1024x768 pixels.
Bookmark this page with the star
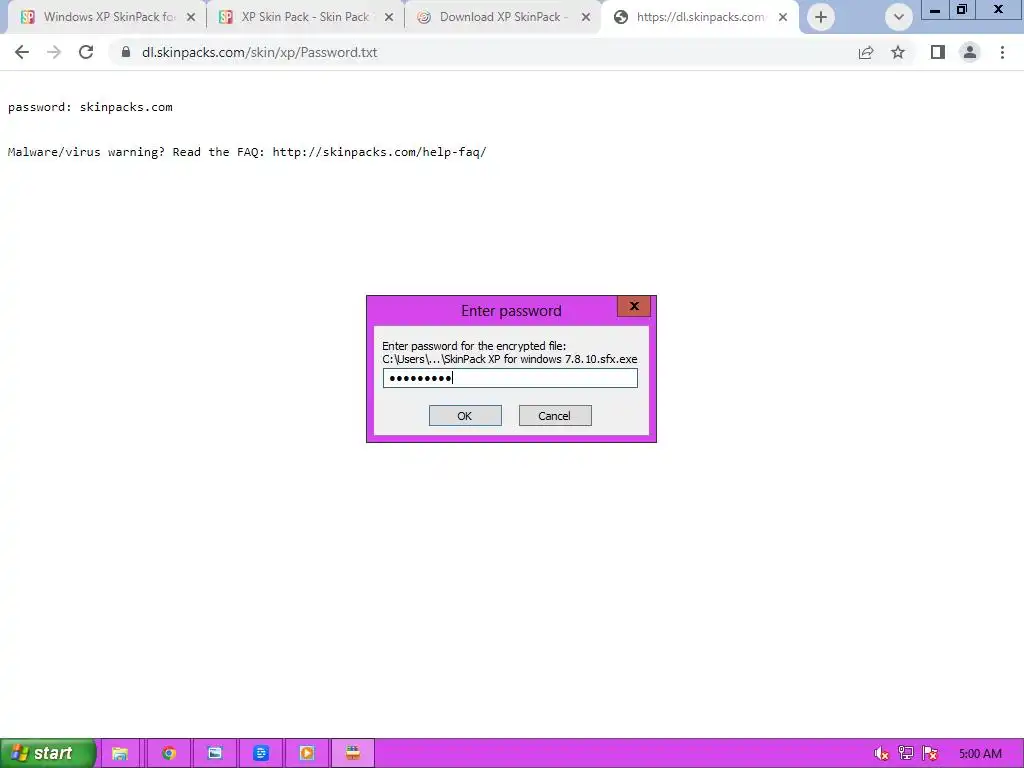point(898,52)
